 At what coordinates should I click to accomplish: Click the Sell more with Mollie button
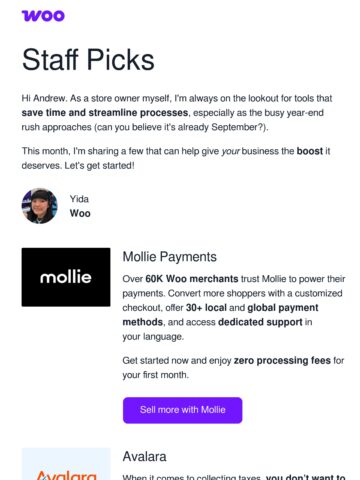(x=182, y=410)
